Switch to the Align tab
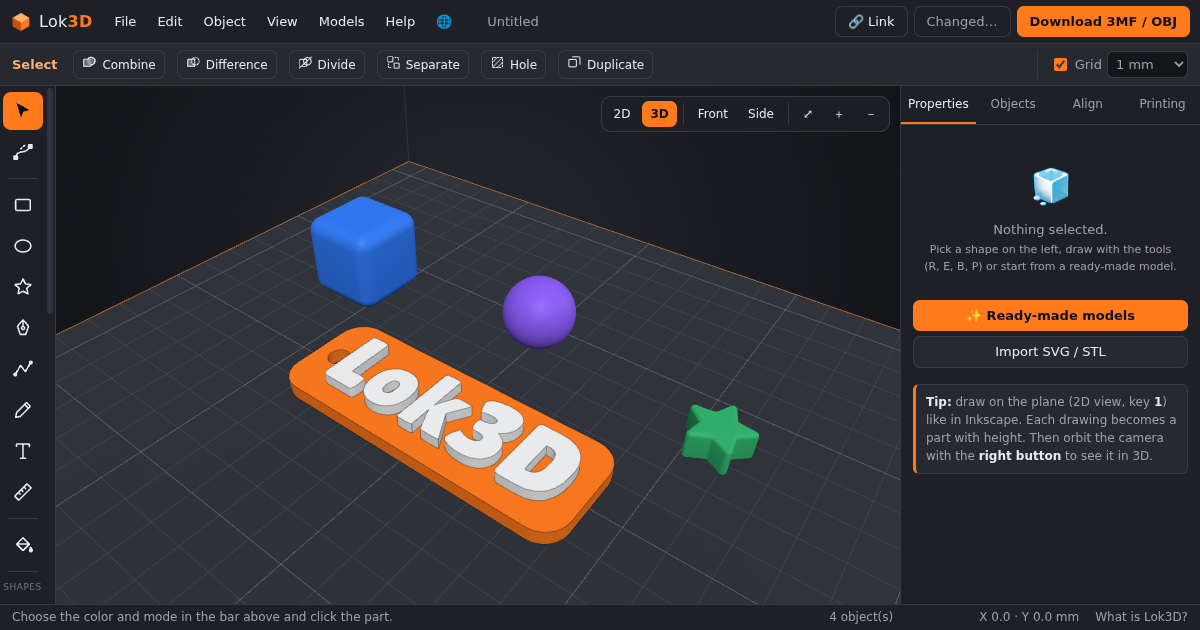The image size is (1200, 630). point(1087,104)
